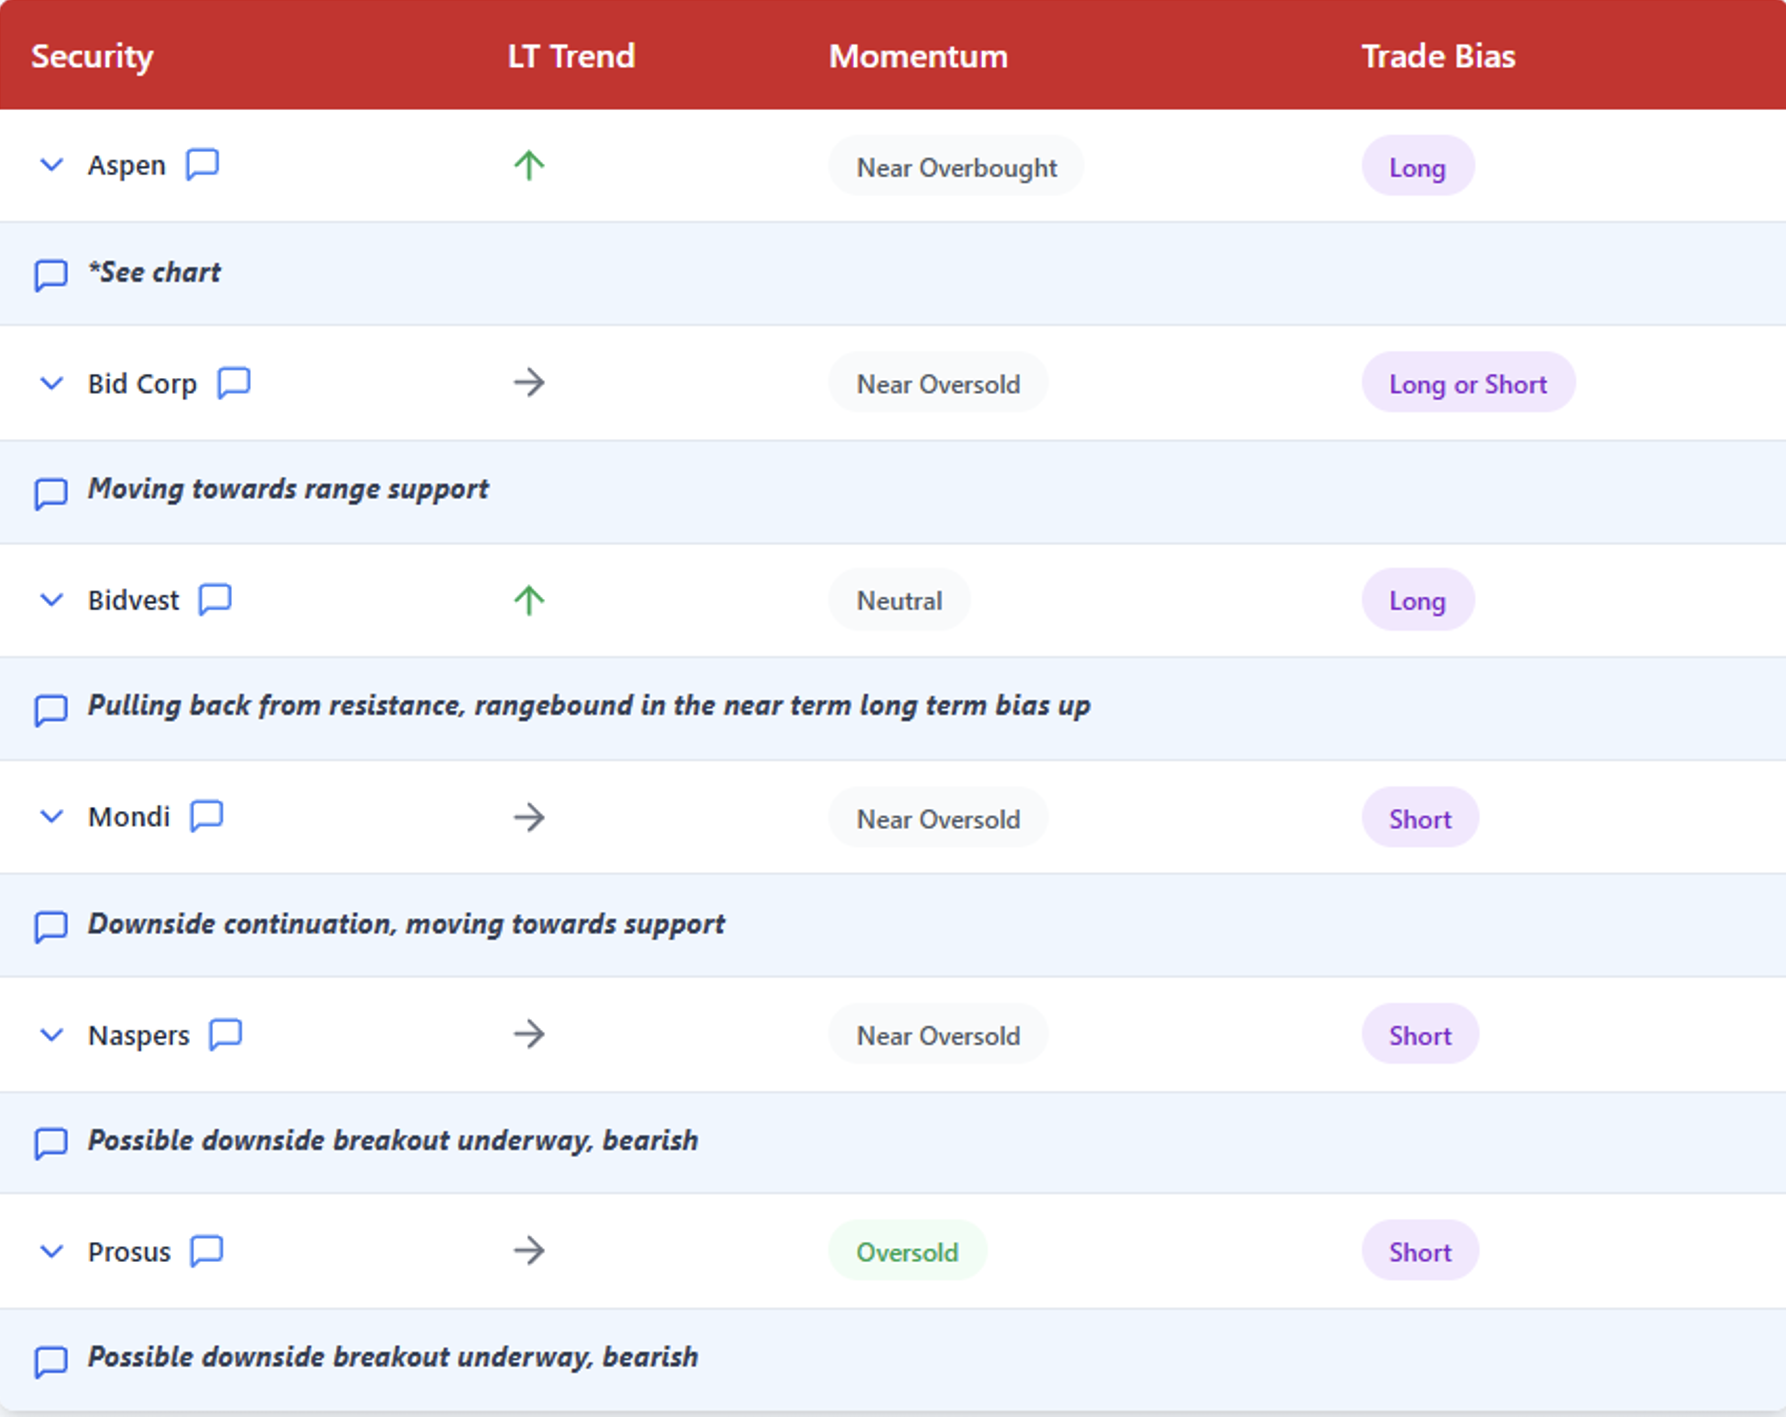
Task: Click Naspers' 'Short' trade bias badge
Action: point(1420,1035)
